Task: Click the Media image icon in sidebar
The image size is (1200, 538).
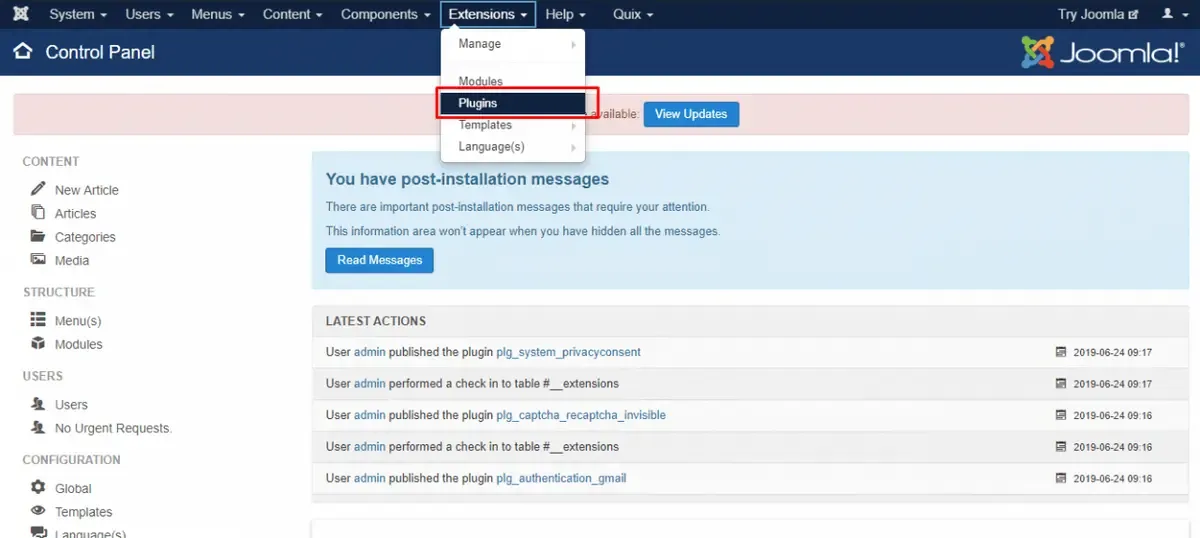Action: 38,260
